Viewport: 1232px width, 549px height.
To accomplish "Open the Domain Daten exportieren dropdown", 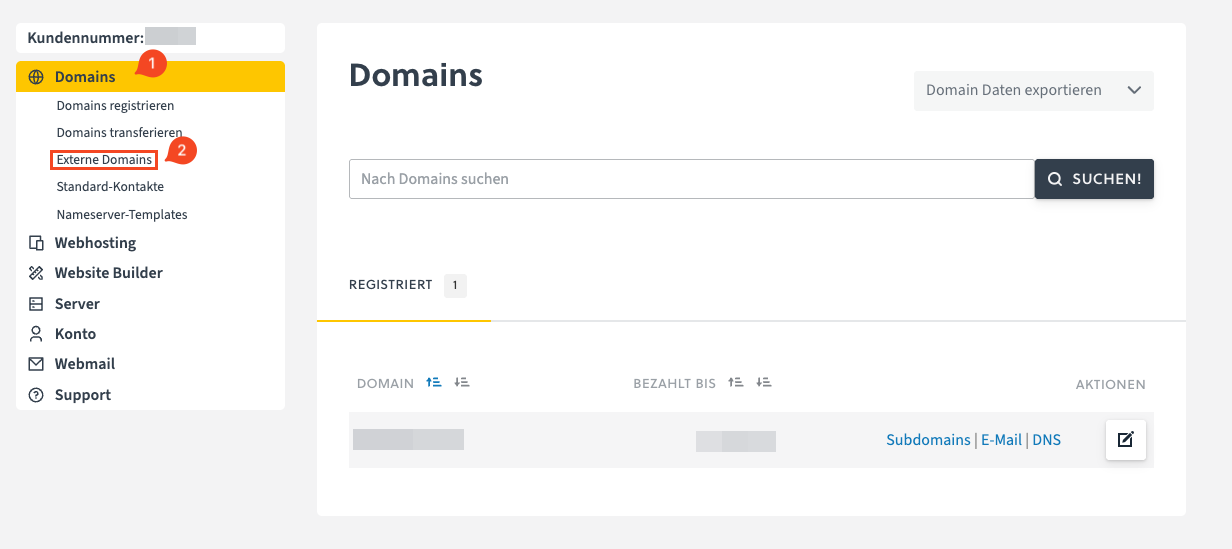I will (1033, 90).
